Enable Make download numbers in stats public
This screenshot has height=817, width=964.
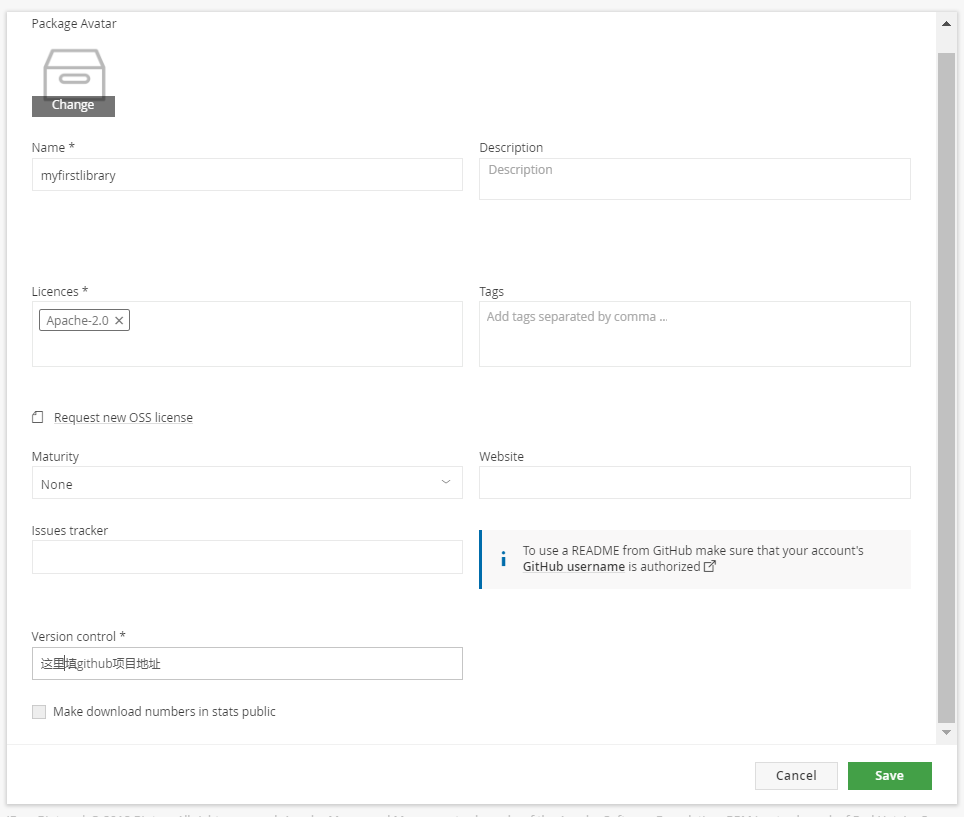point(39,712)
